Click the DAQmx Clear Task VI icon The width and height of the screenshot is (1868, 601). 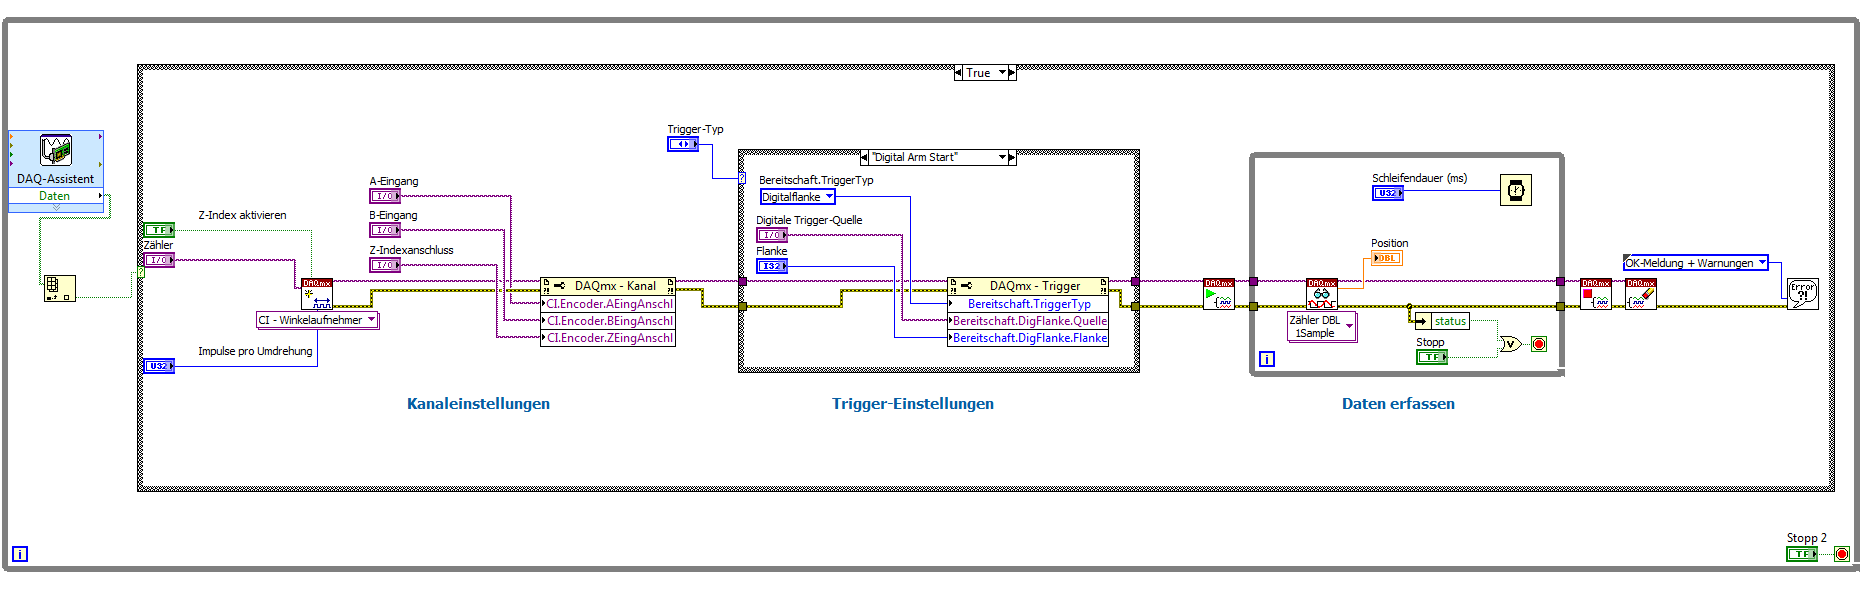1641,294
